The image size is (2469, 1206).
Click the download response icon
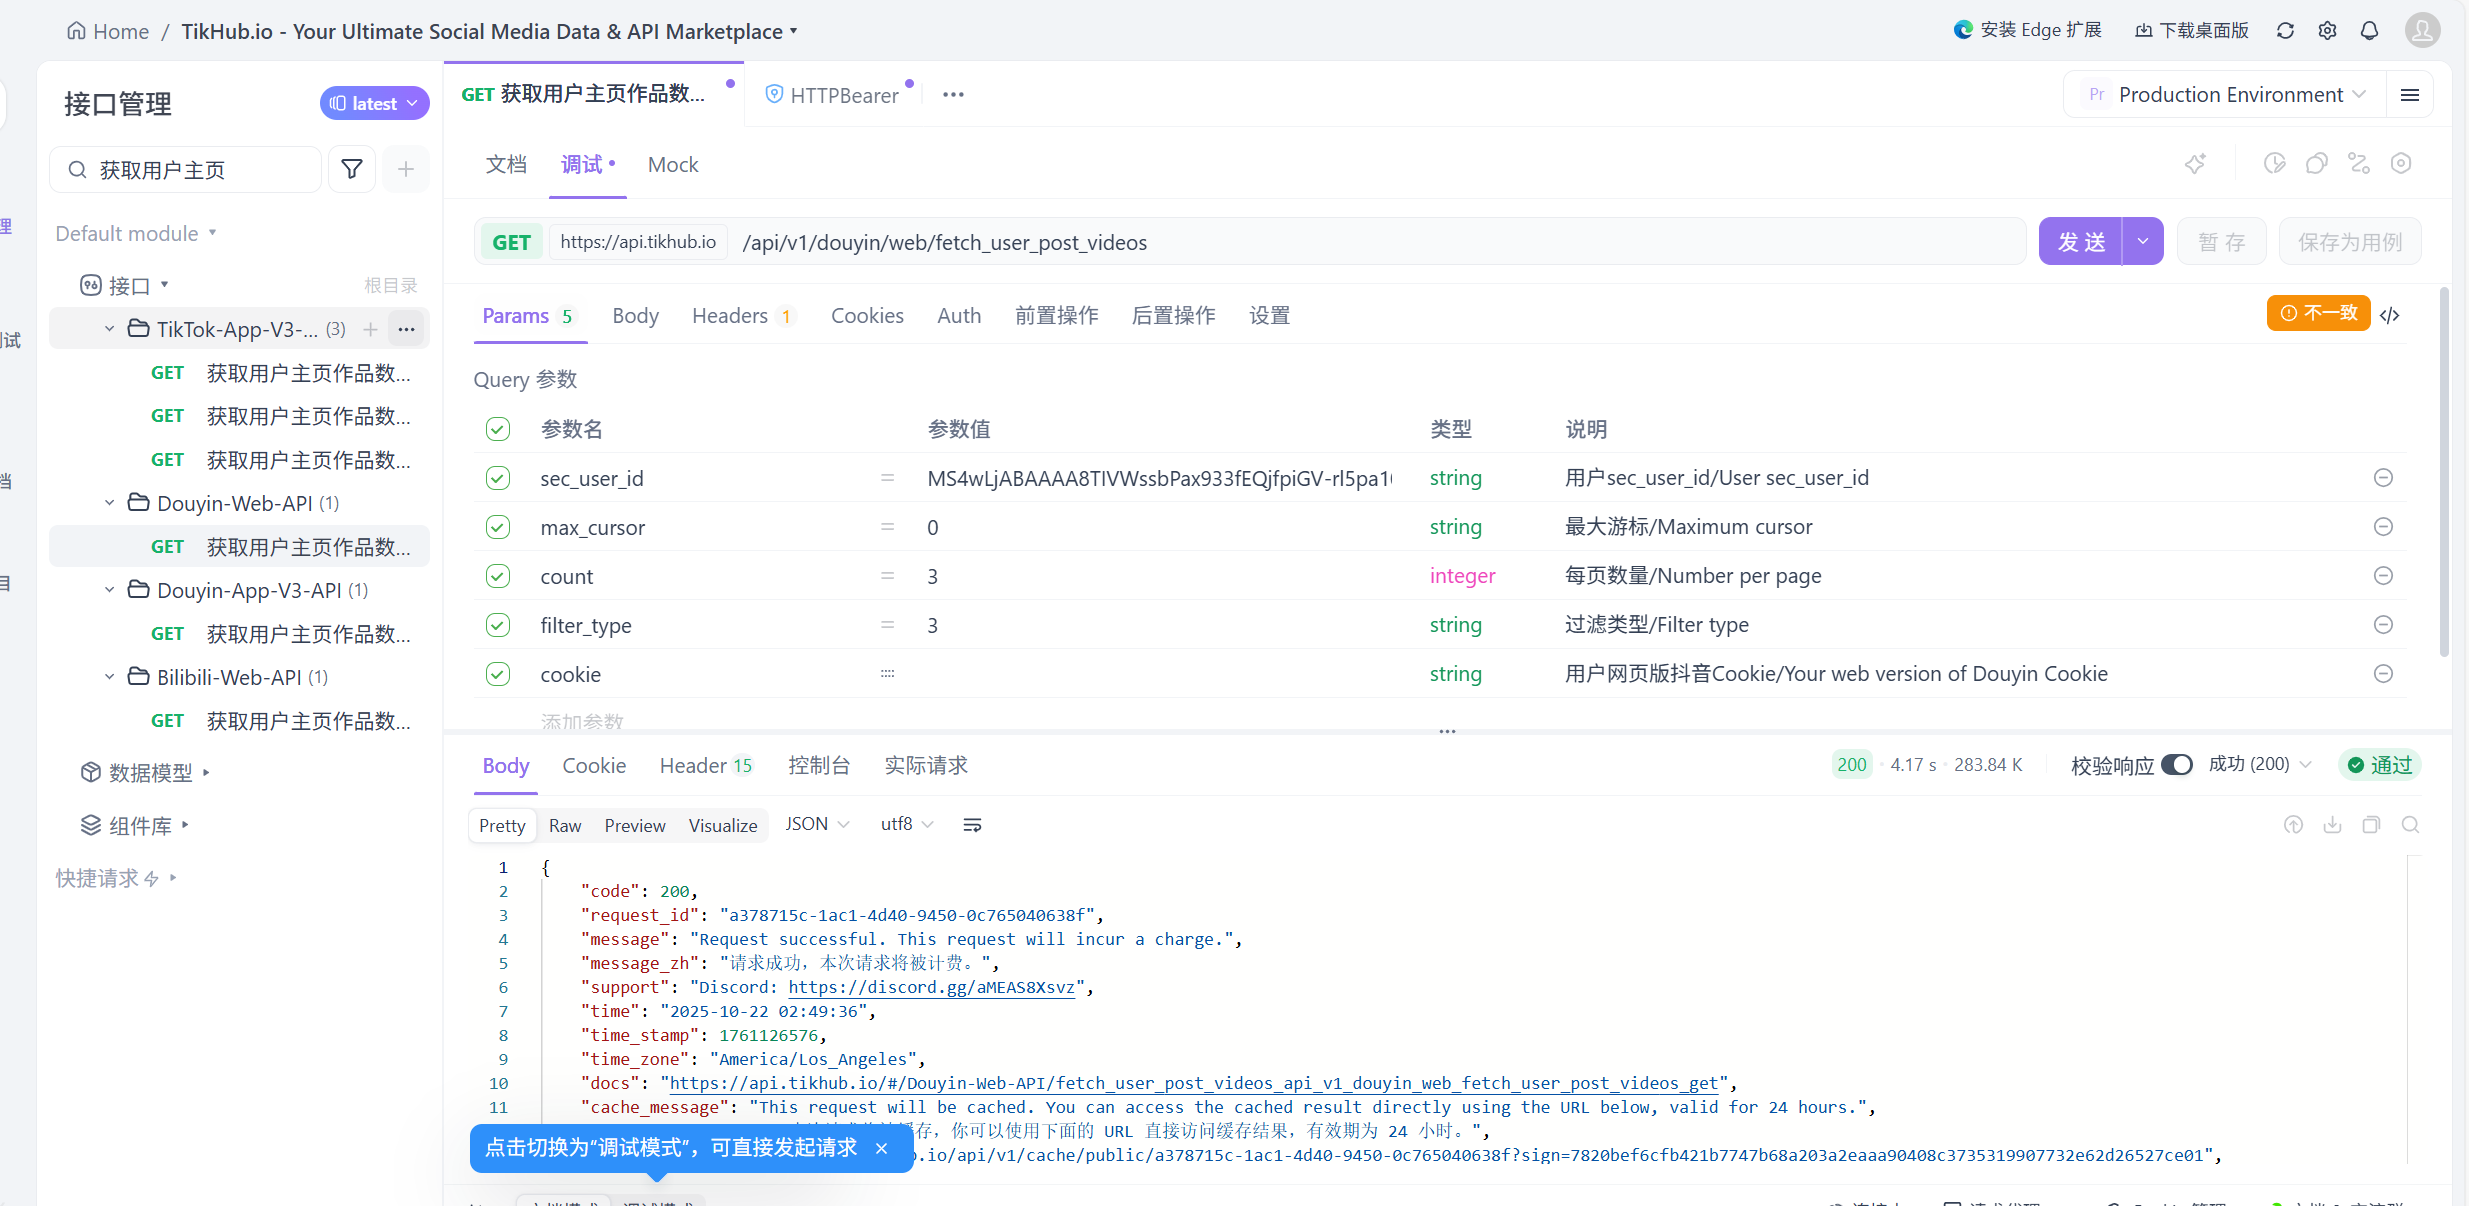click(x=2332, y=825)
